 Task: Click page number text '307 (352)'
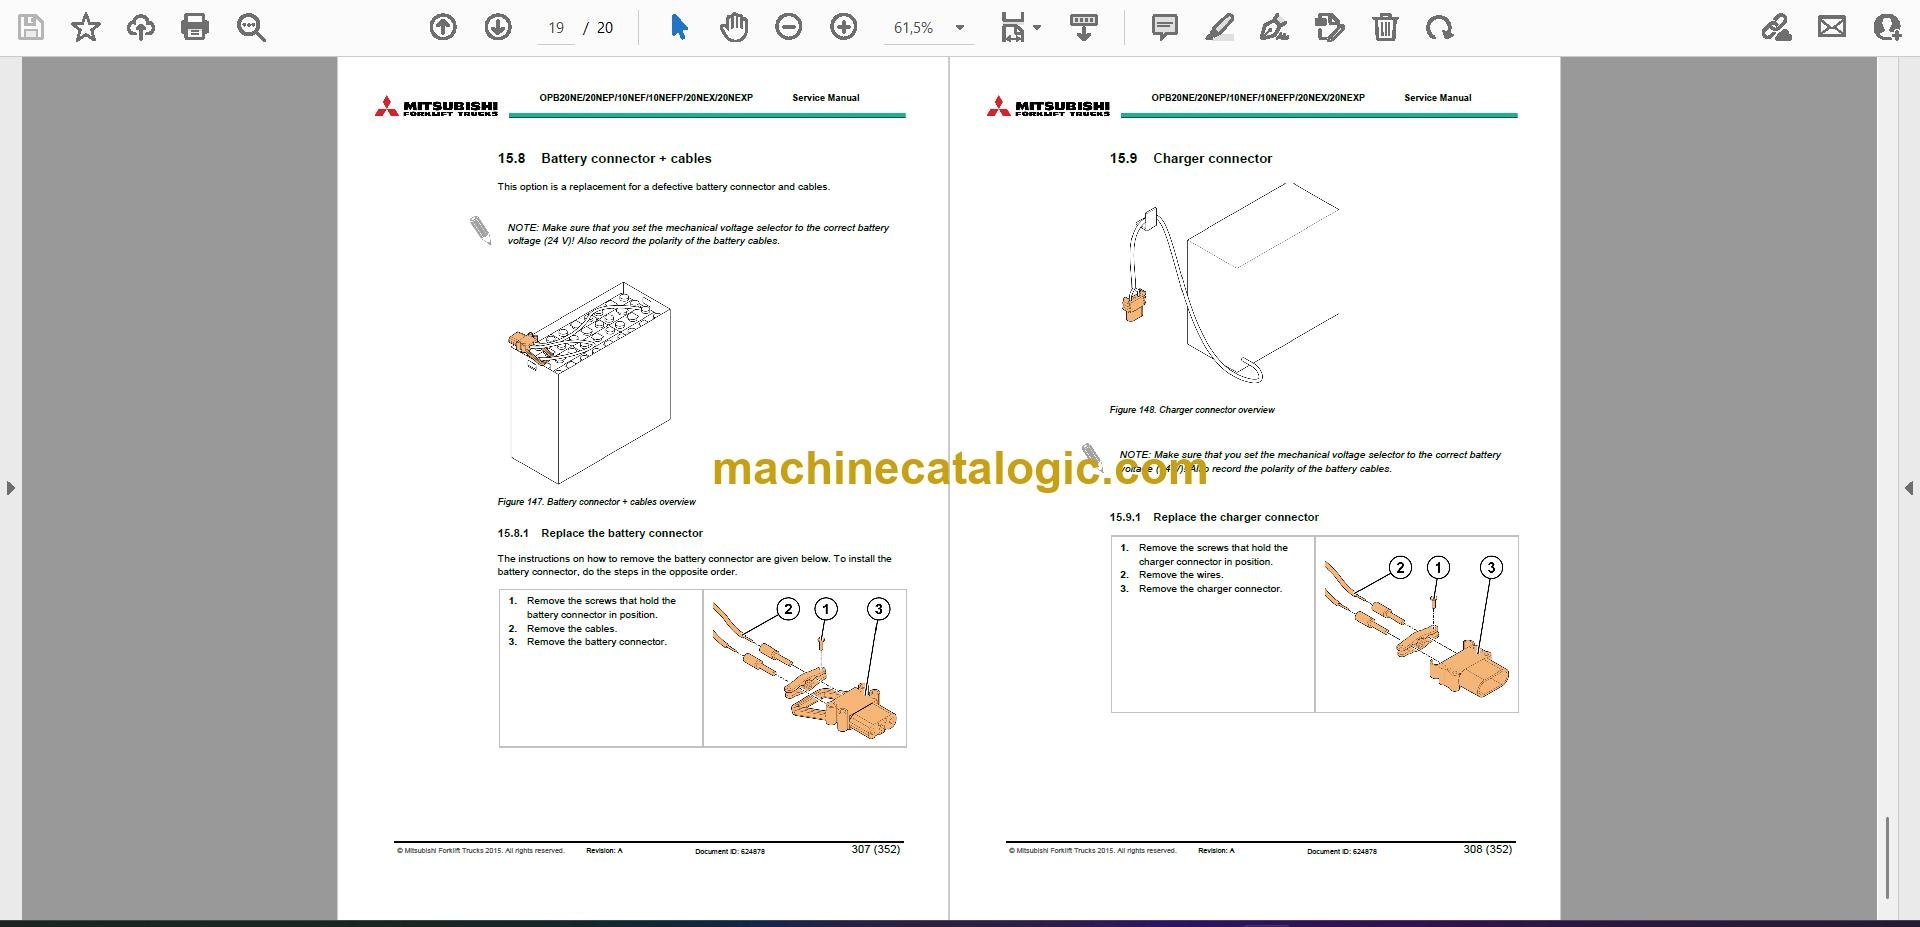click(x=876, y=849)
